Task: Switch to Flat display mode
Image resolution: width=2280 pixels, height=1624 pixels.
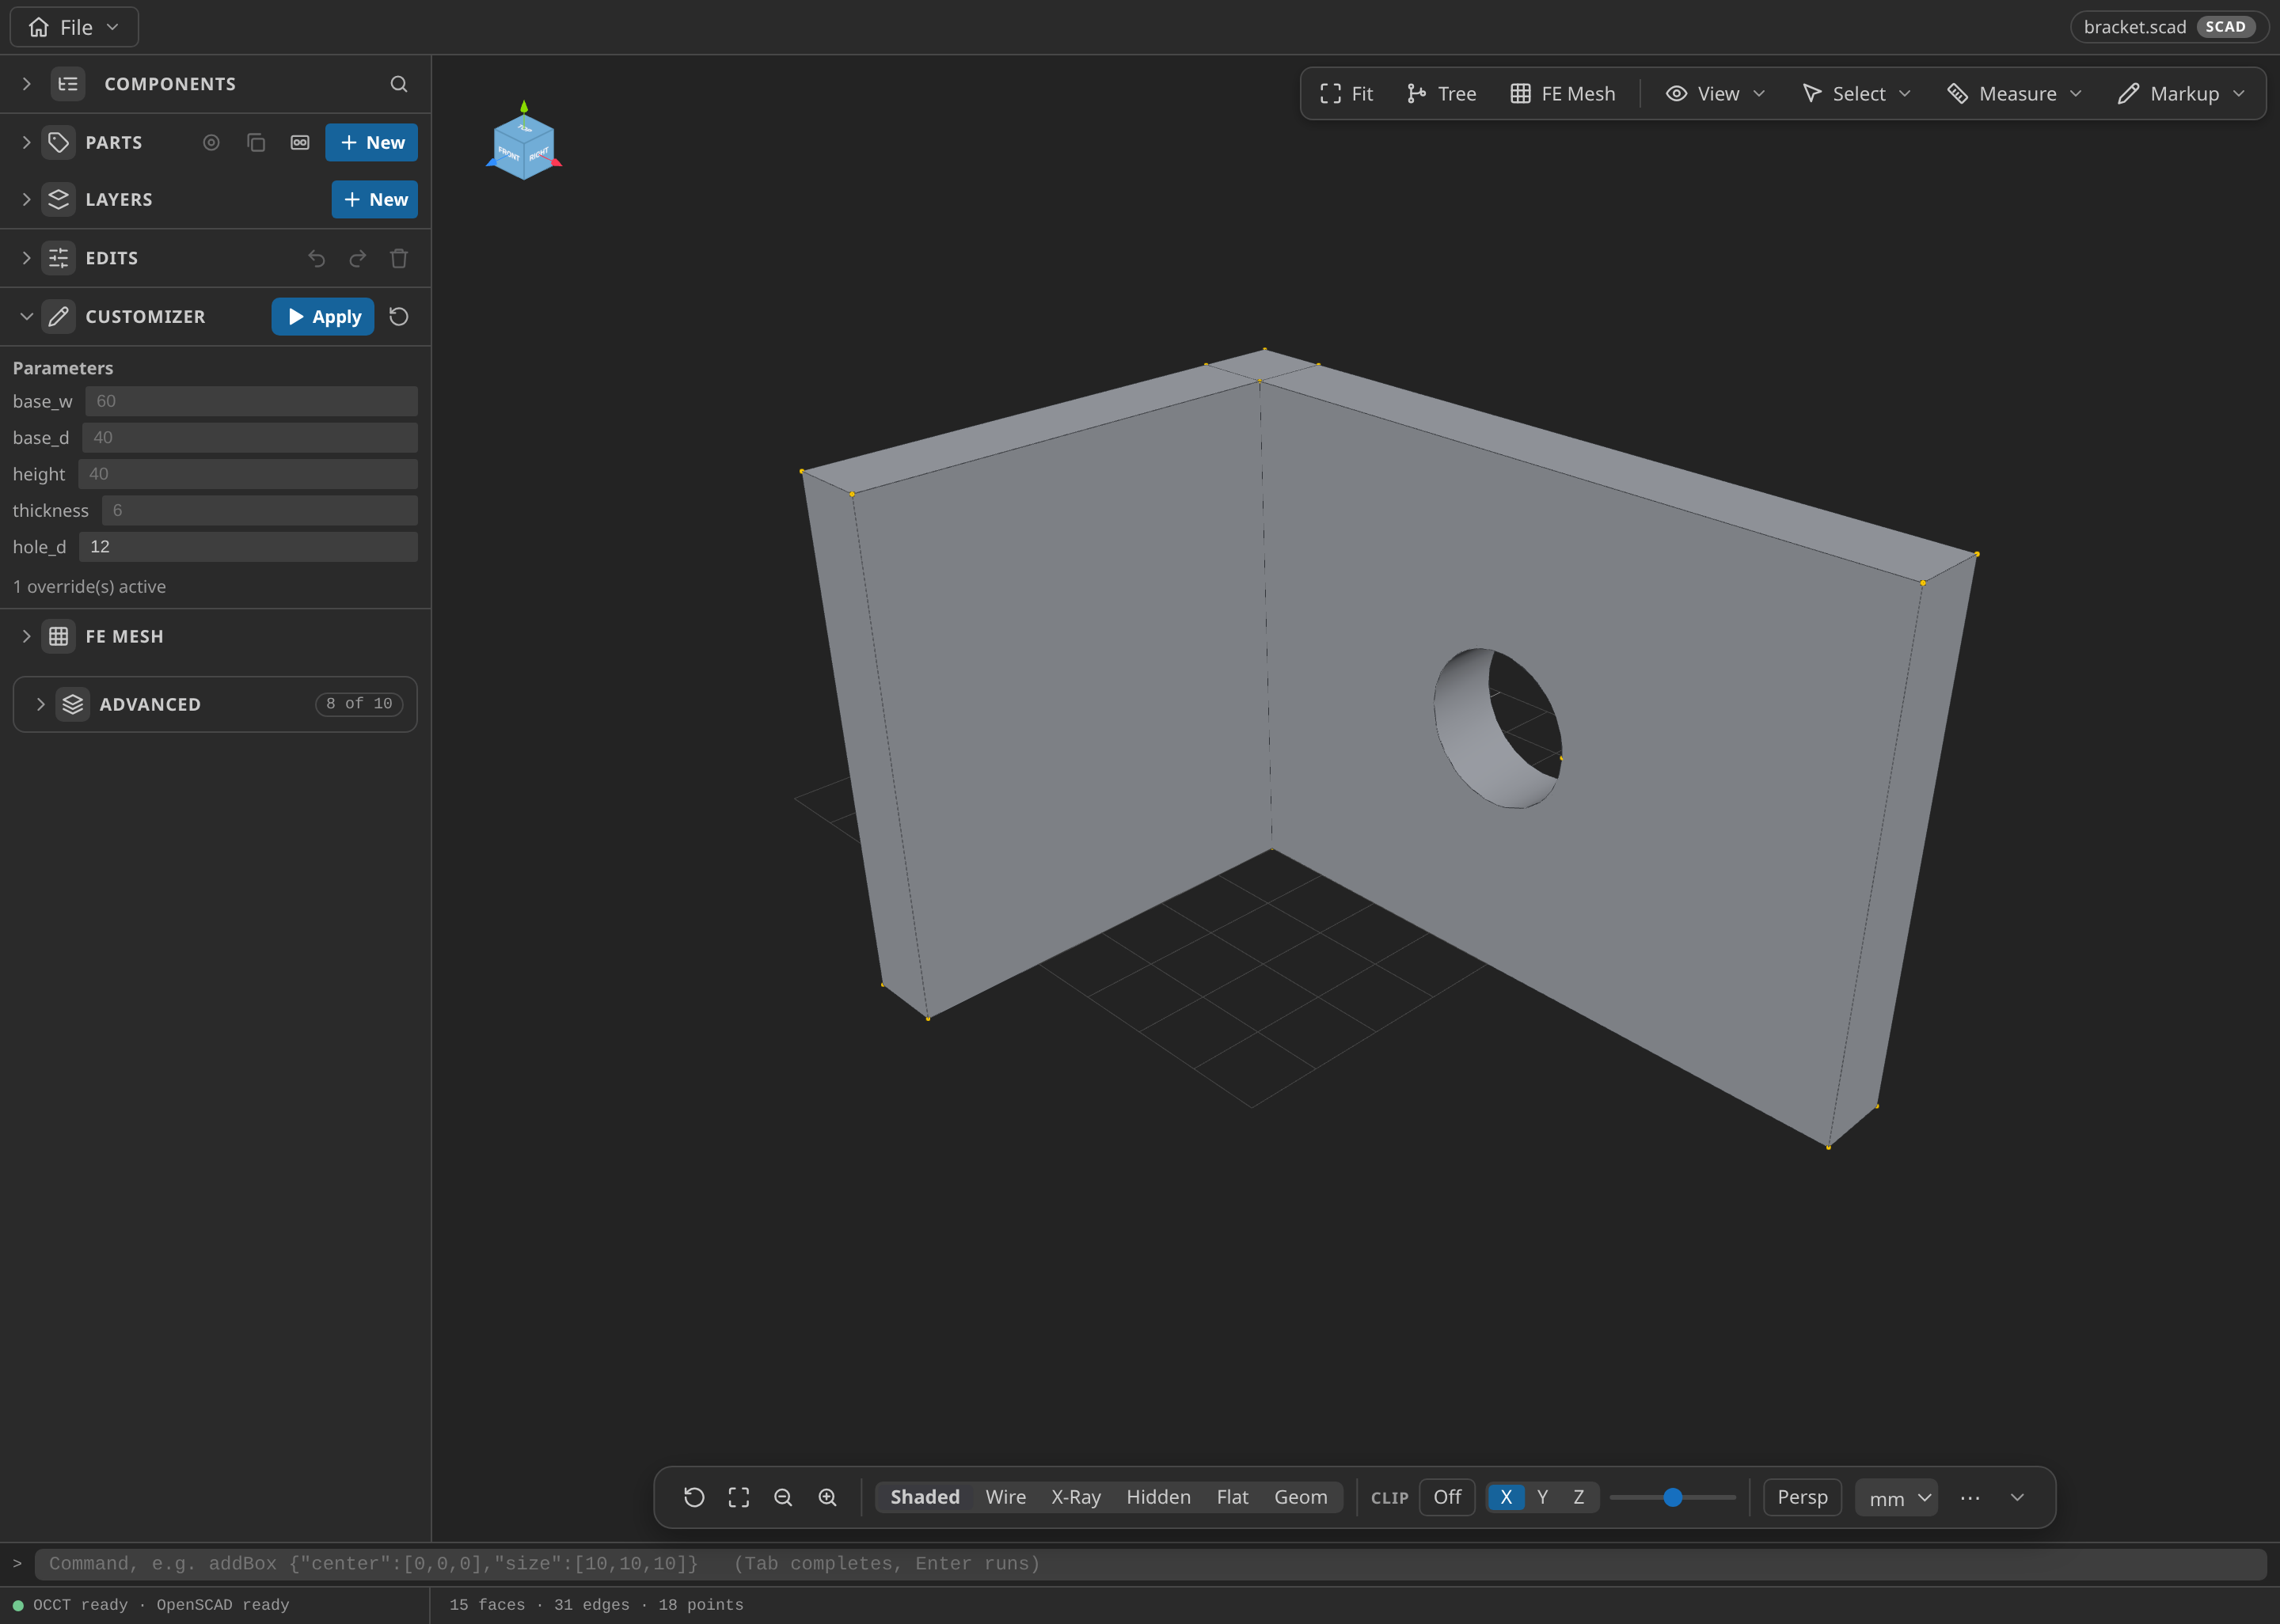Action: (1232, 1497)
